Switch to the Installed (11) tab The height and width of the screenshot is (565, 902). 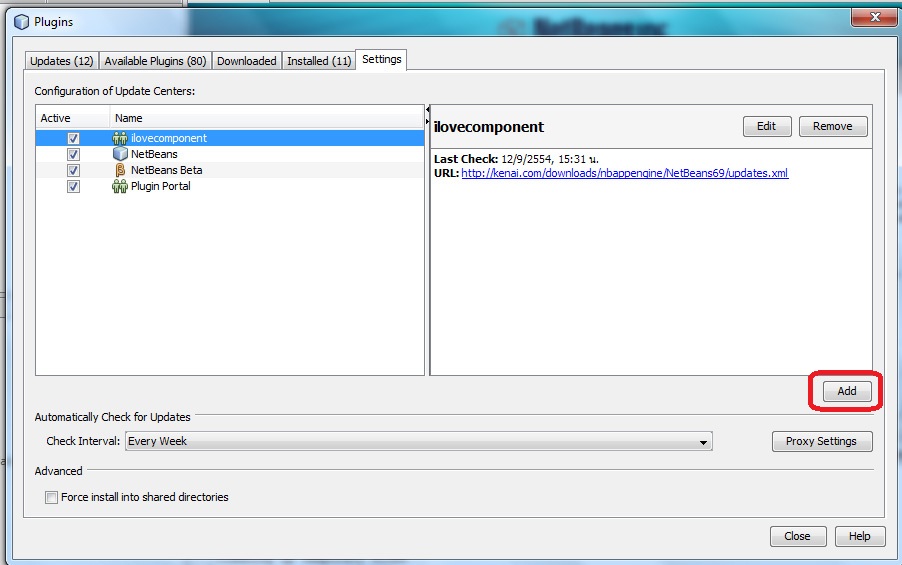pos(319,61)
